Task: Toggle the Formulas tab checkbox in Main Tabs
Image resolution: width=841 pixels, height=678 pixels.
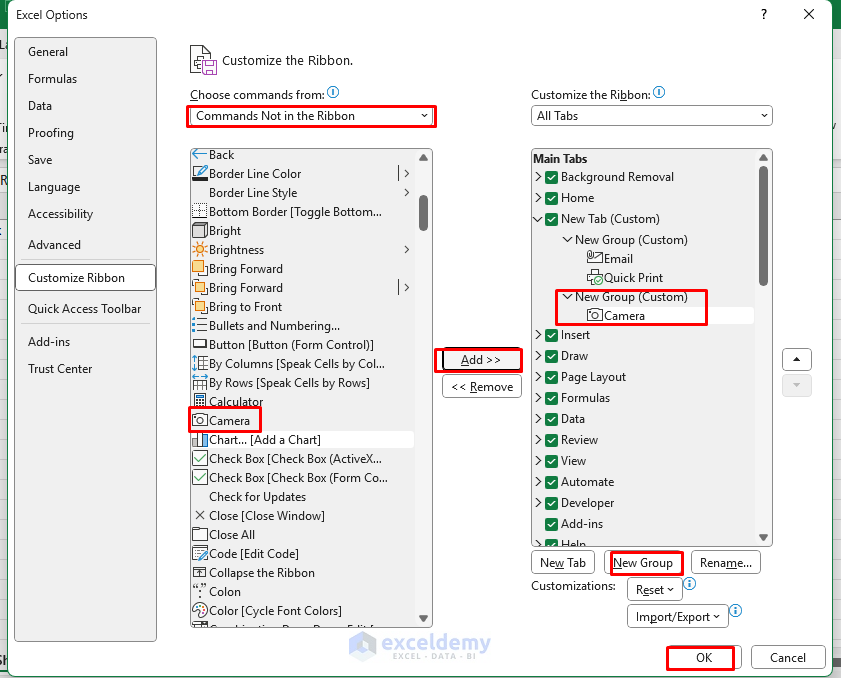Action: click(551, 398)
